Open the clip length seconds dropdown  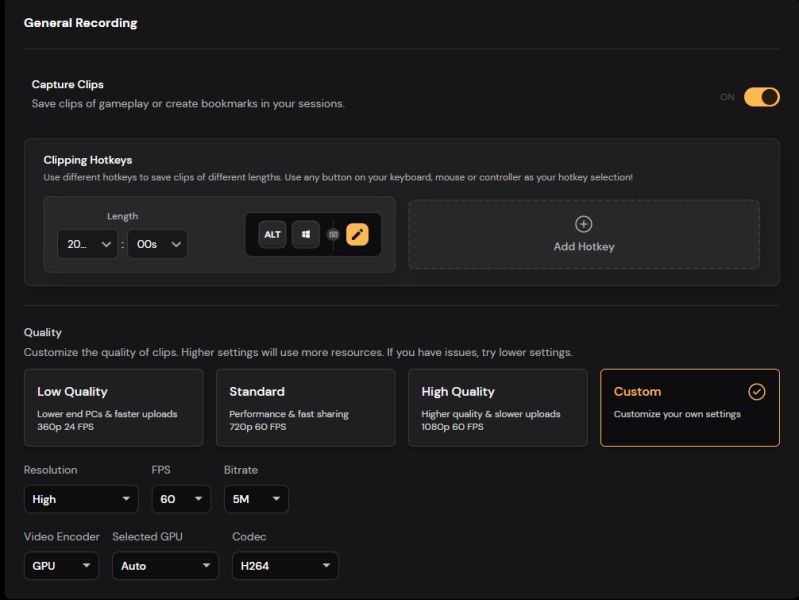[157, 244]
